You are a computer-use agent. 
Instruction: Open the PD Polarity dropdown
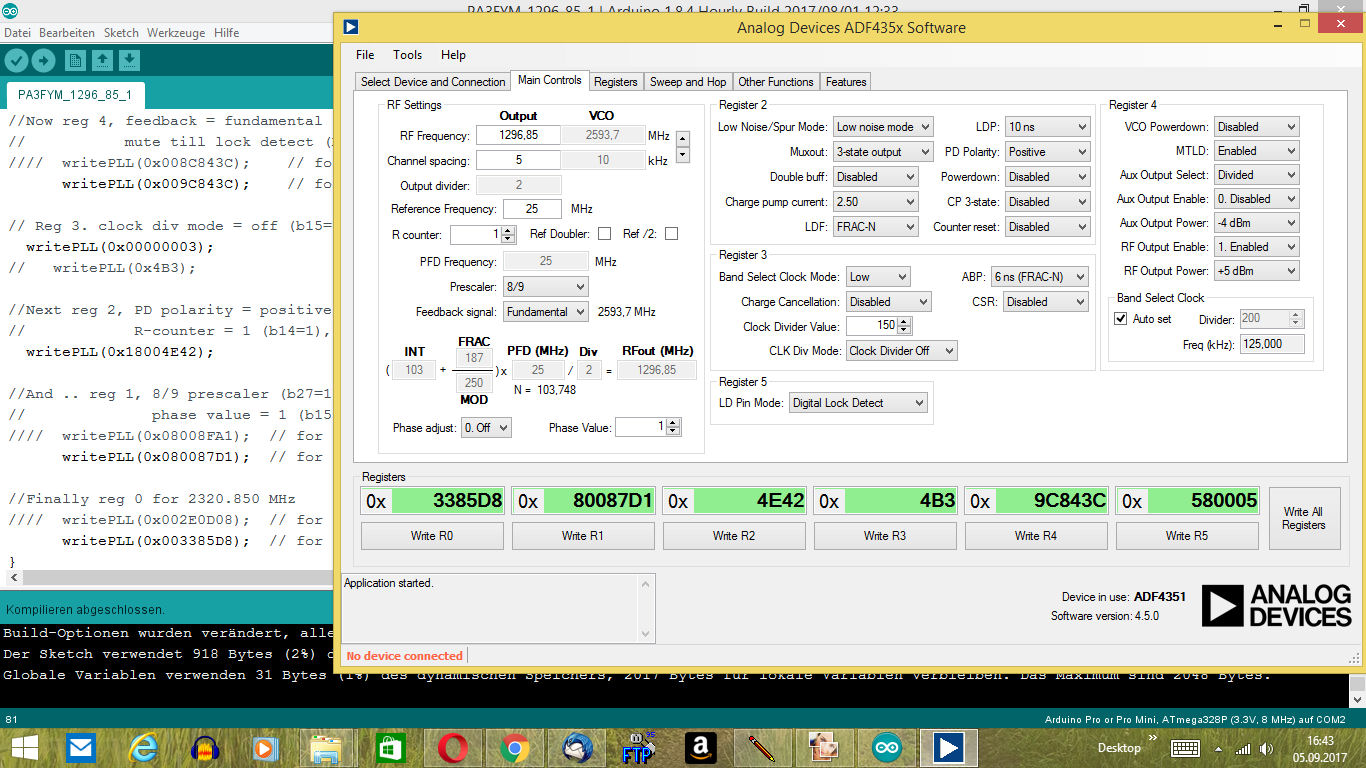tap(1047, 152)
